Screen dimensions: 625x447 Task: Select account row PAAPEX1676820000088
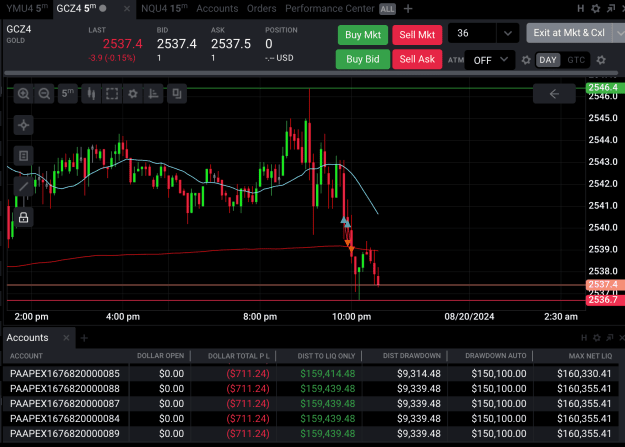click(311, 388)
